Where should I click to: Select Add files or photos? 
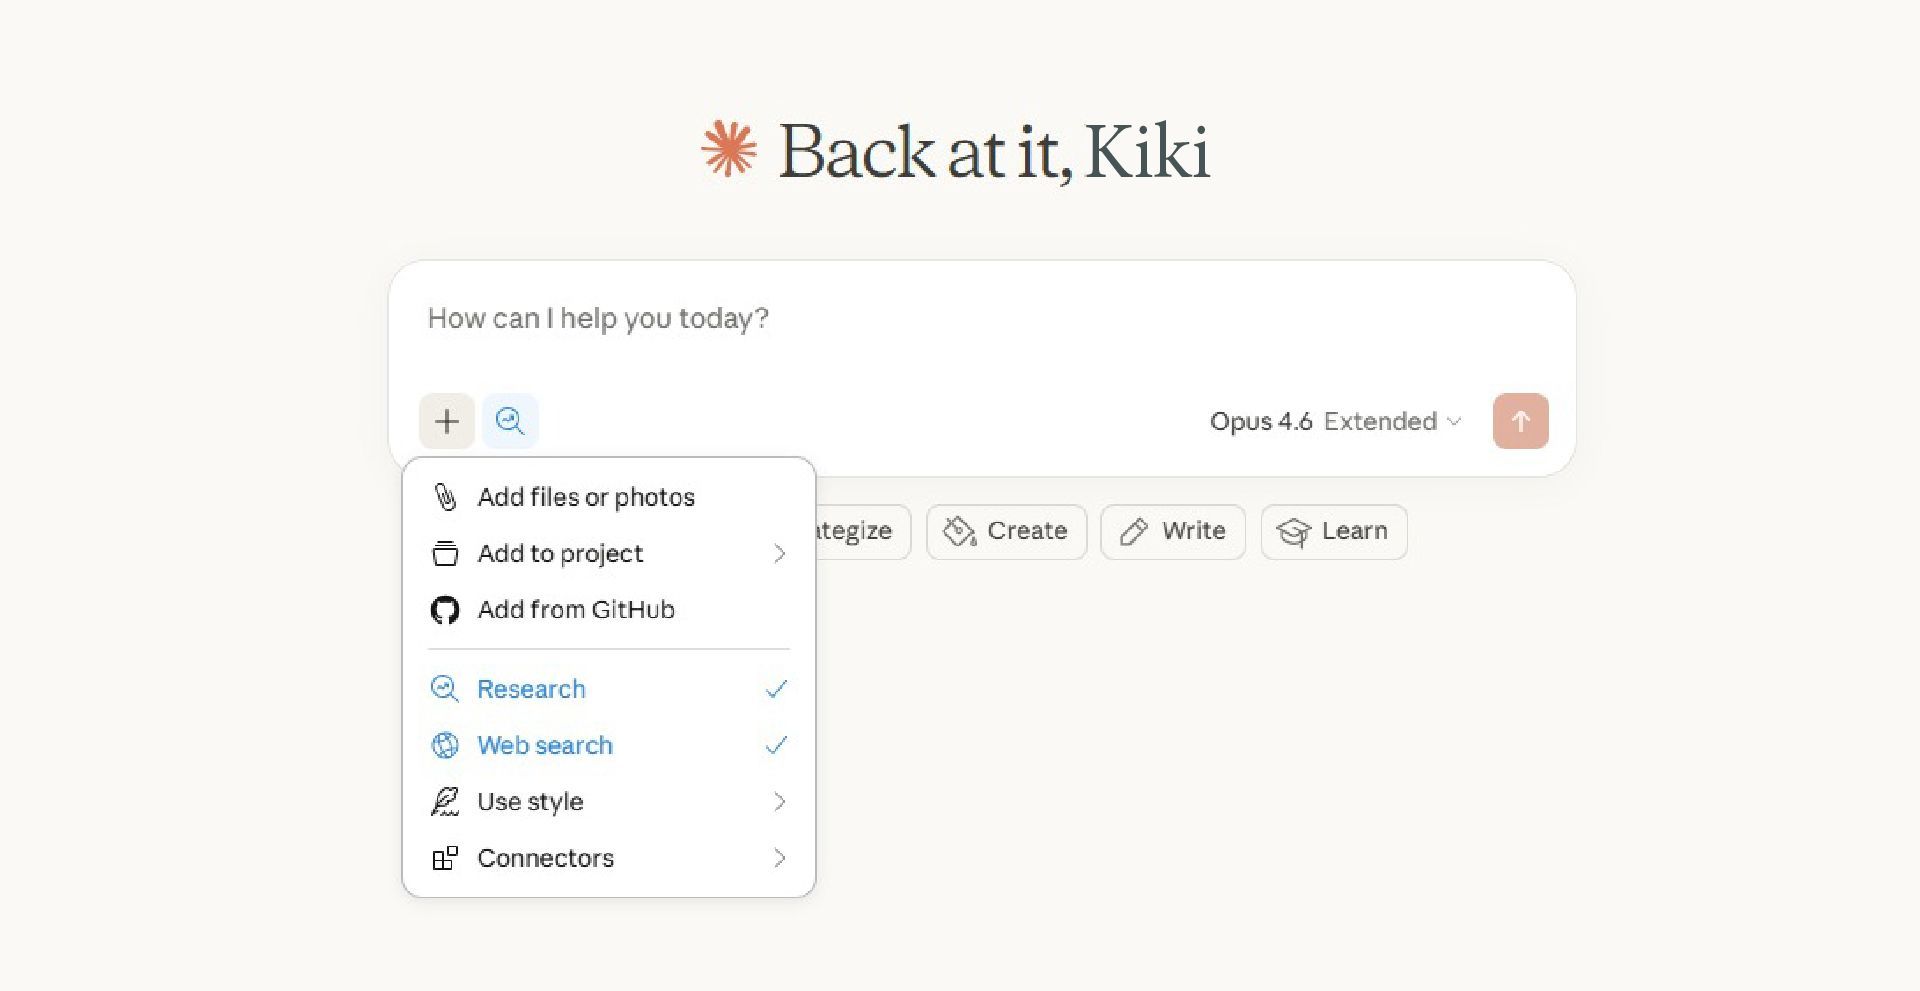[x=586, y=497]
